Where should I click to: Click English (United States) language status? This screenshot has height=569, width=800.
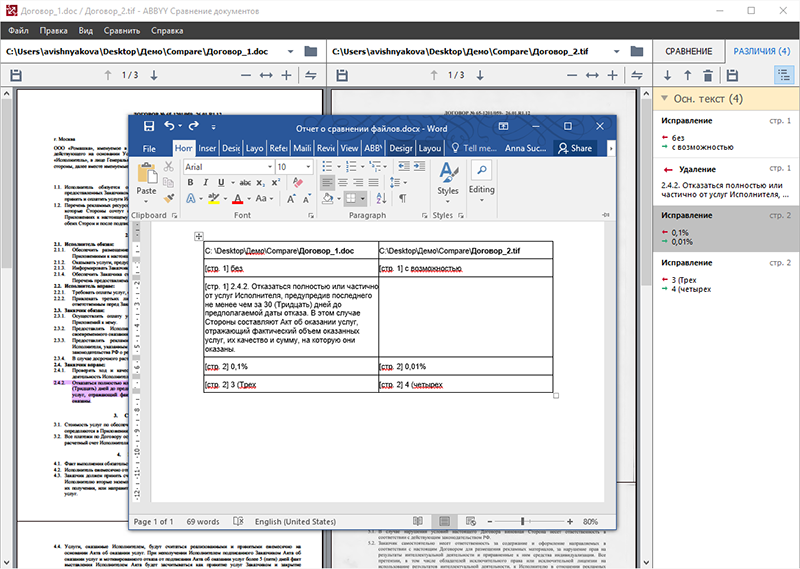click(x=295, y=522)
